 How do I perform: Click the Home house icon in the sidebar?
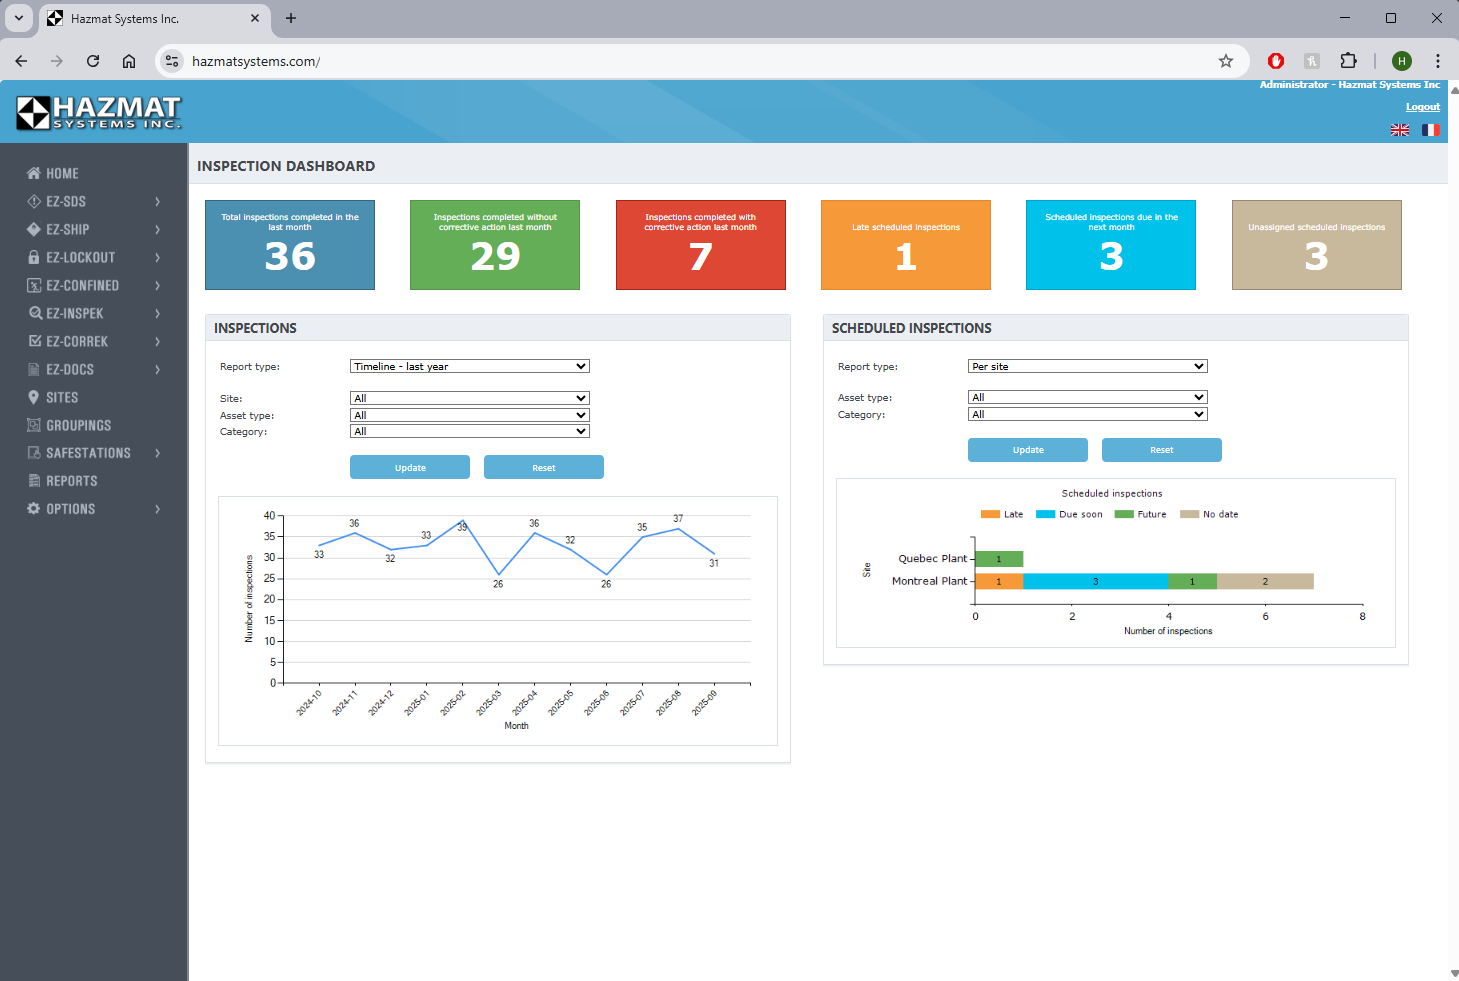click(x=34, y=173)
